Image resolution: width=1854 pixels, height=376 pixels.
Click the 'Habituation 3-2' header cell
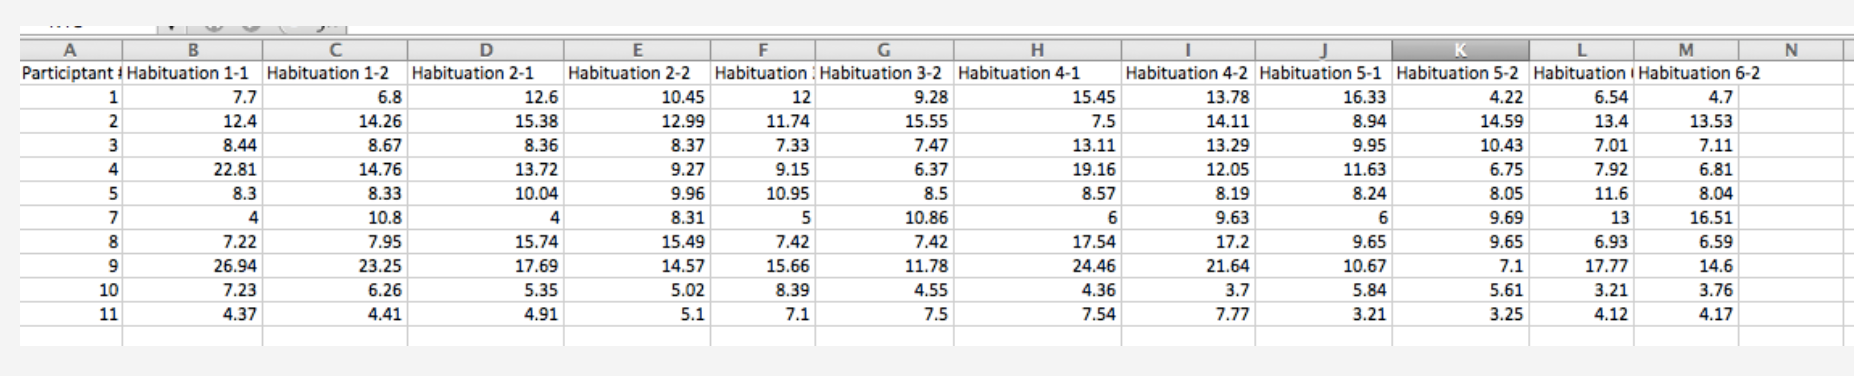(x=884, y=73)
